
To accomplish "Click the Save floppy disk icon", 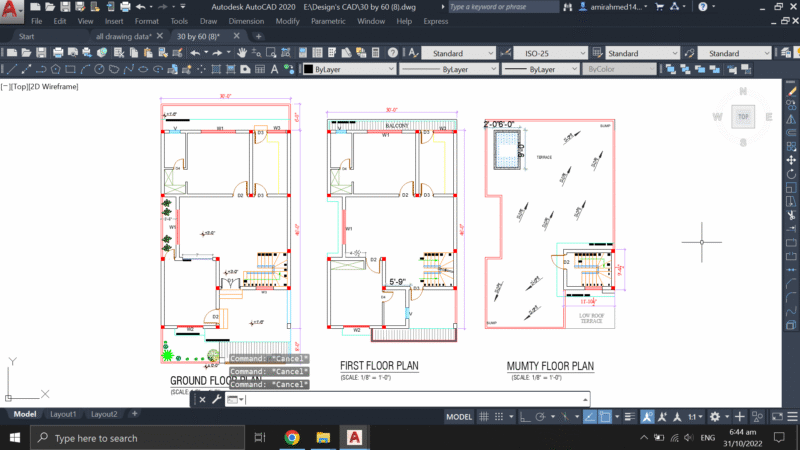I will point(41,53).
